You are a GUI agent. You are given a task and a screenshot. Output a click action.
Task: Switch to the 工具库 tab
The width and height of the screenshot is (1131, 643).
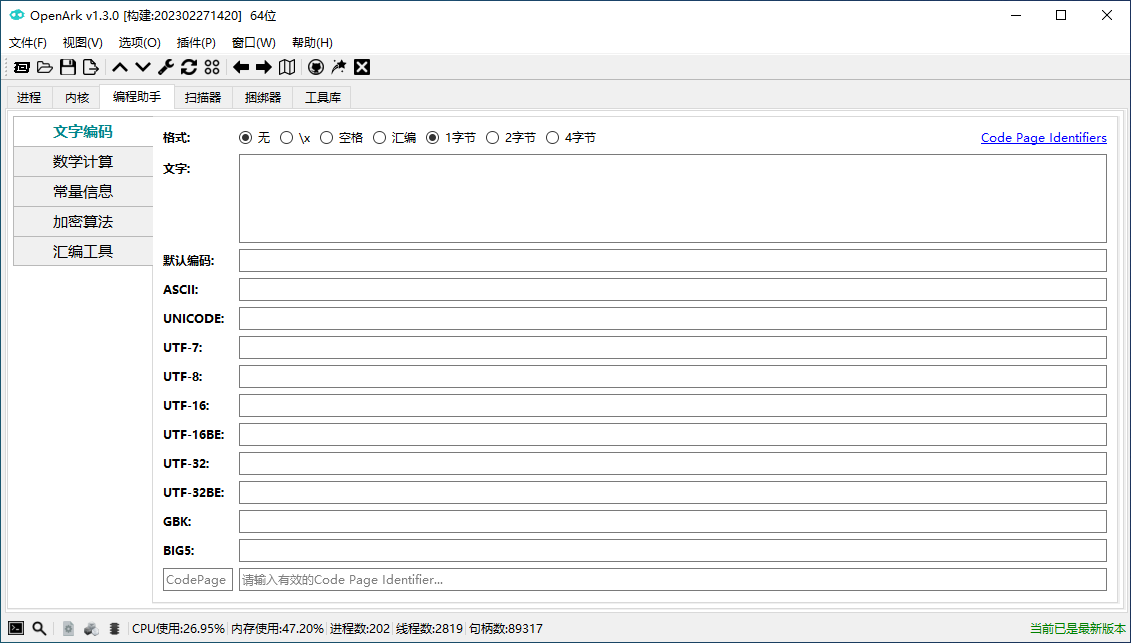coord(322,97)
